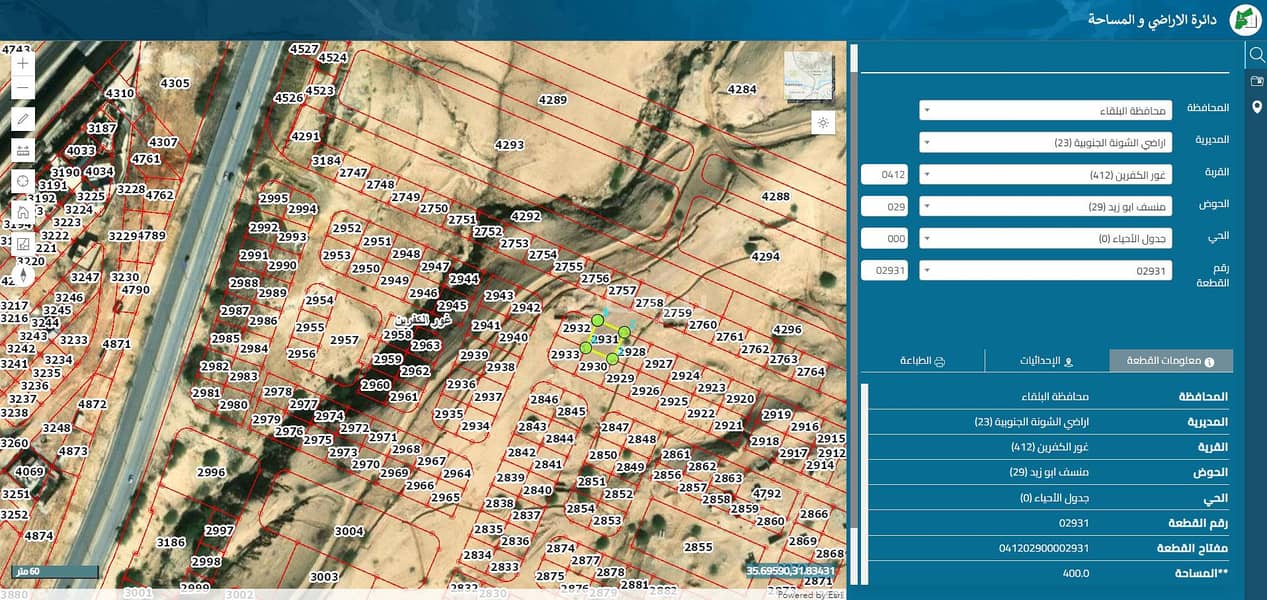Click غور الكفرين (412) table value
1267x600 pixels.
tap(1050, 447)
